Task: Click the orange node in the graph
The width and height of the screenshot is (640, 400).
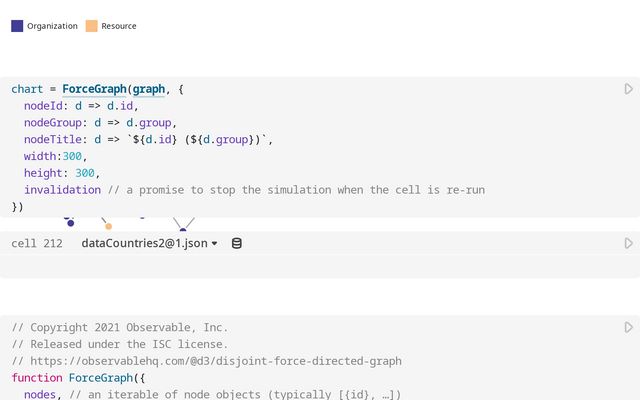Action: point(109,226)
